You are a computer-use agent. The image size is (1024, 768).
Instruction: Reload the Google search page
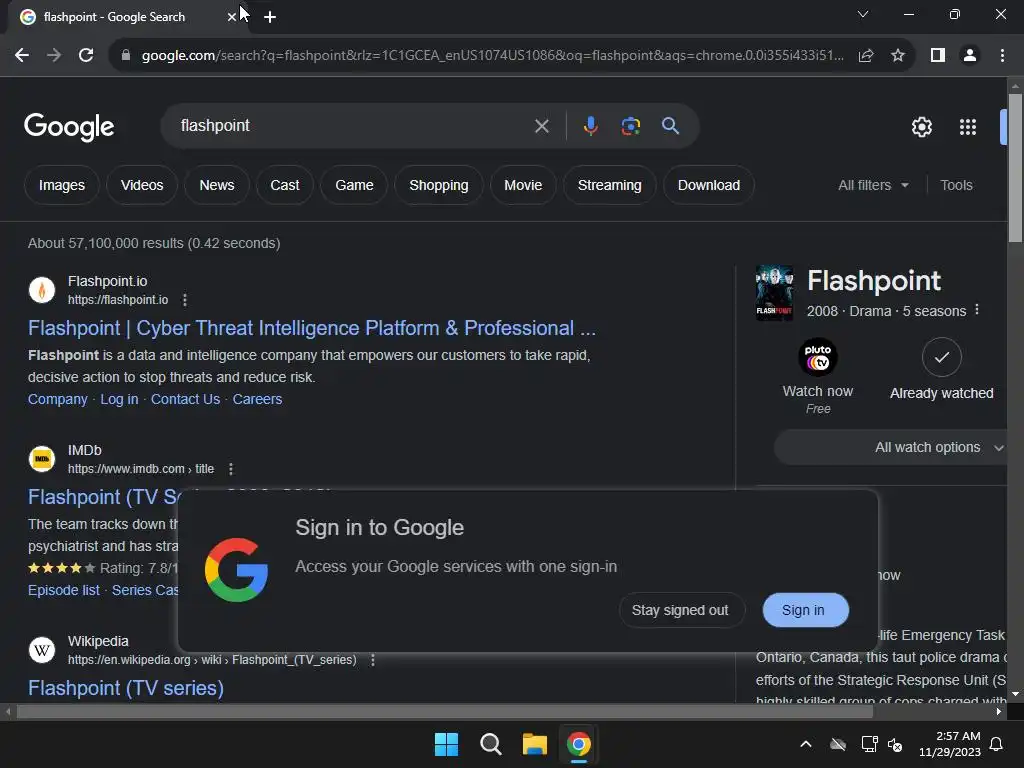click(86, 56)
